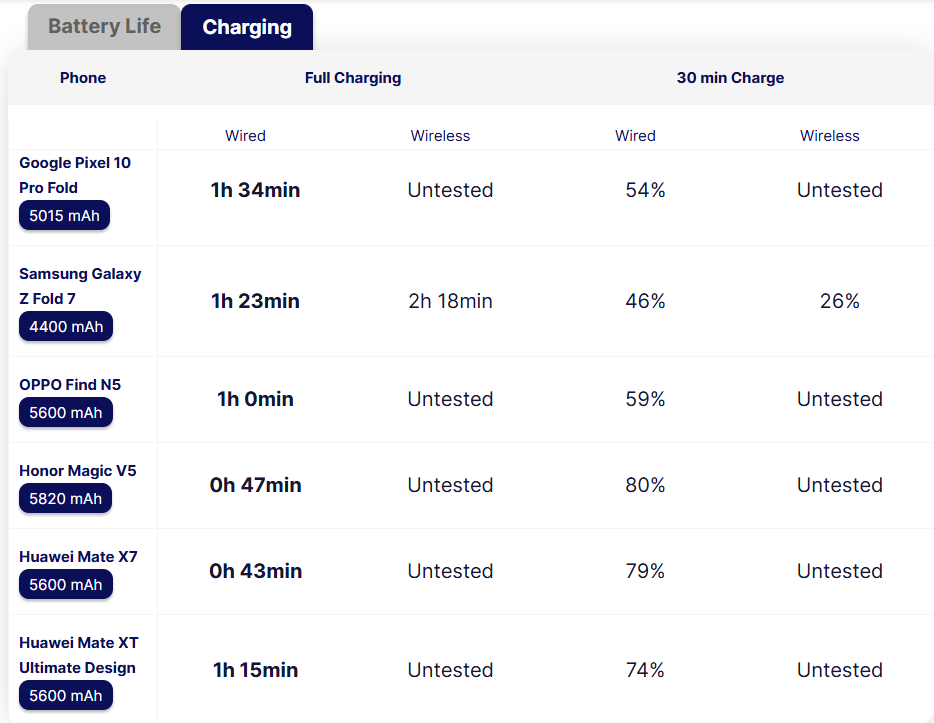Click the OPPO Find N5 phone name
Image resolution: width=934 pixels, height=723 pixels.
click(x=70, y=385)
